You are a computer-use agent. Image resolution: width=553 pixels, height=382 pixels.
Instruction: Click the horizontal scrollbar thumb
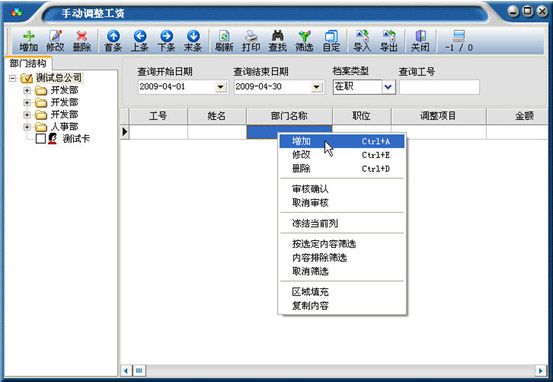point(139,370)
